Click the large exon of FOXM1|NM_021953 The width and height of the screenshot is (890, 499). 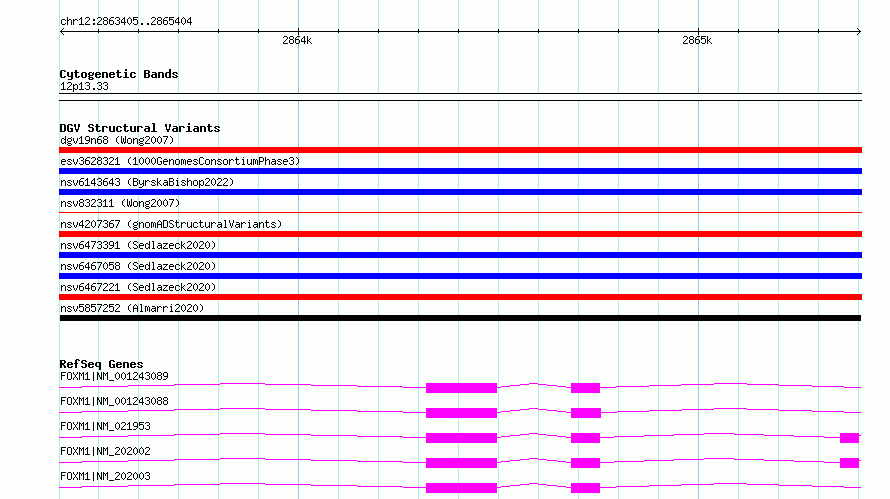(x=461, y=438)
